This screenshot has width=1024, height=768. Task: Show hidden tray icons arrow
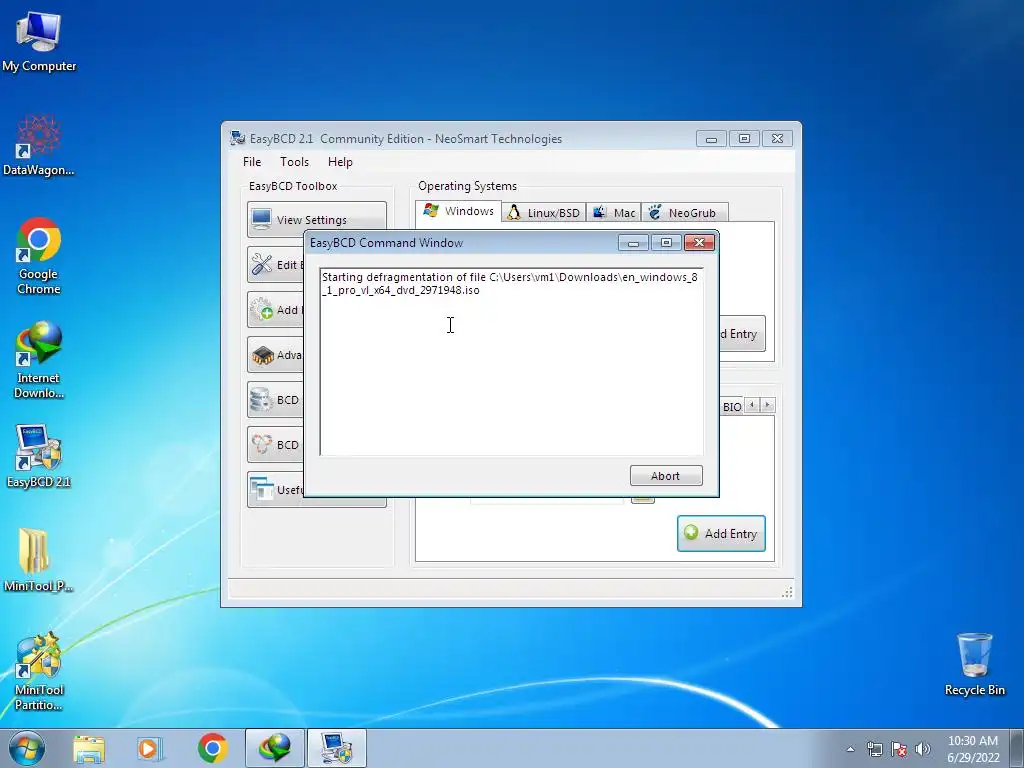tap(850, 749)
